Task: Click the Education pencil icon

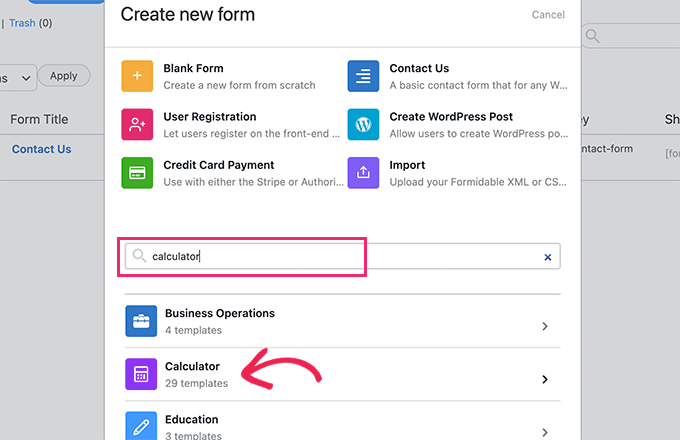Action: click(x=141, y=426)
